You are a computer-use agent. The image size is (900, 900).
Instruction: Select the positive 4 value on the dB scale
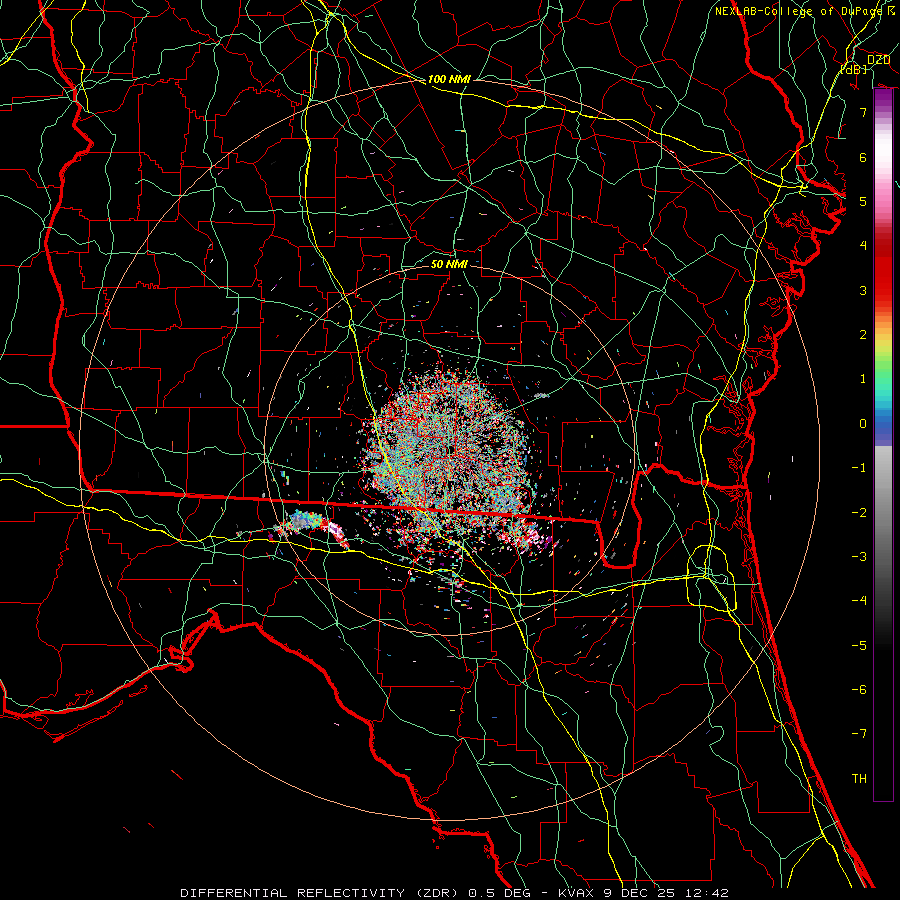point(863,246)
